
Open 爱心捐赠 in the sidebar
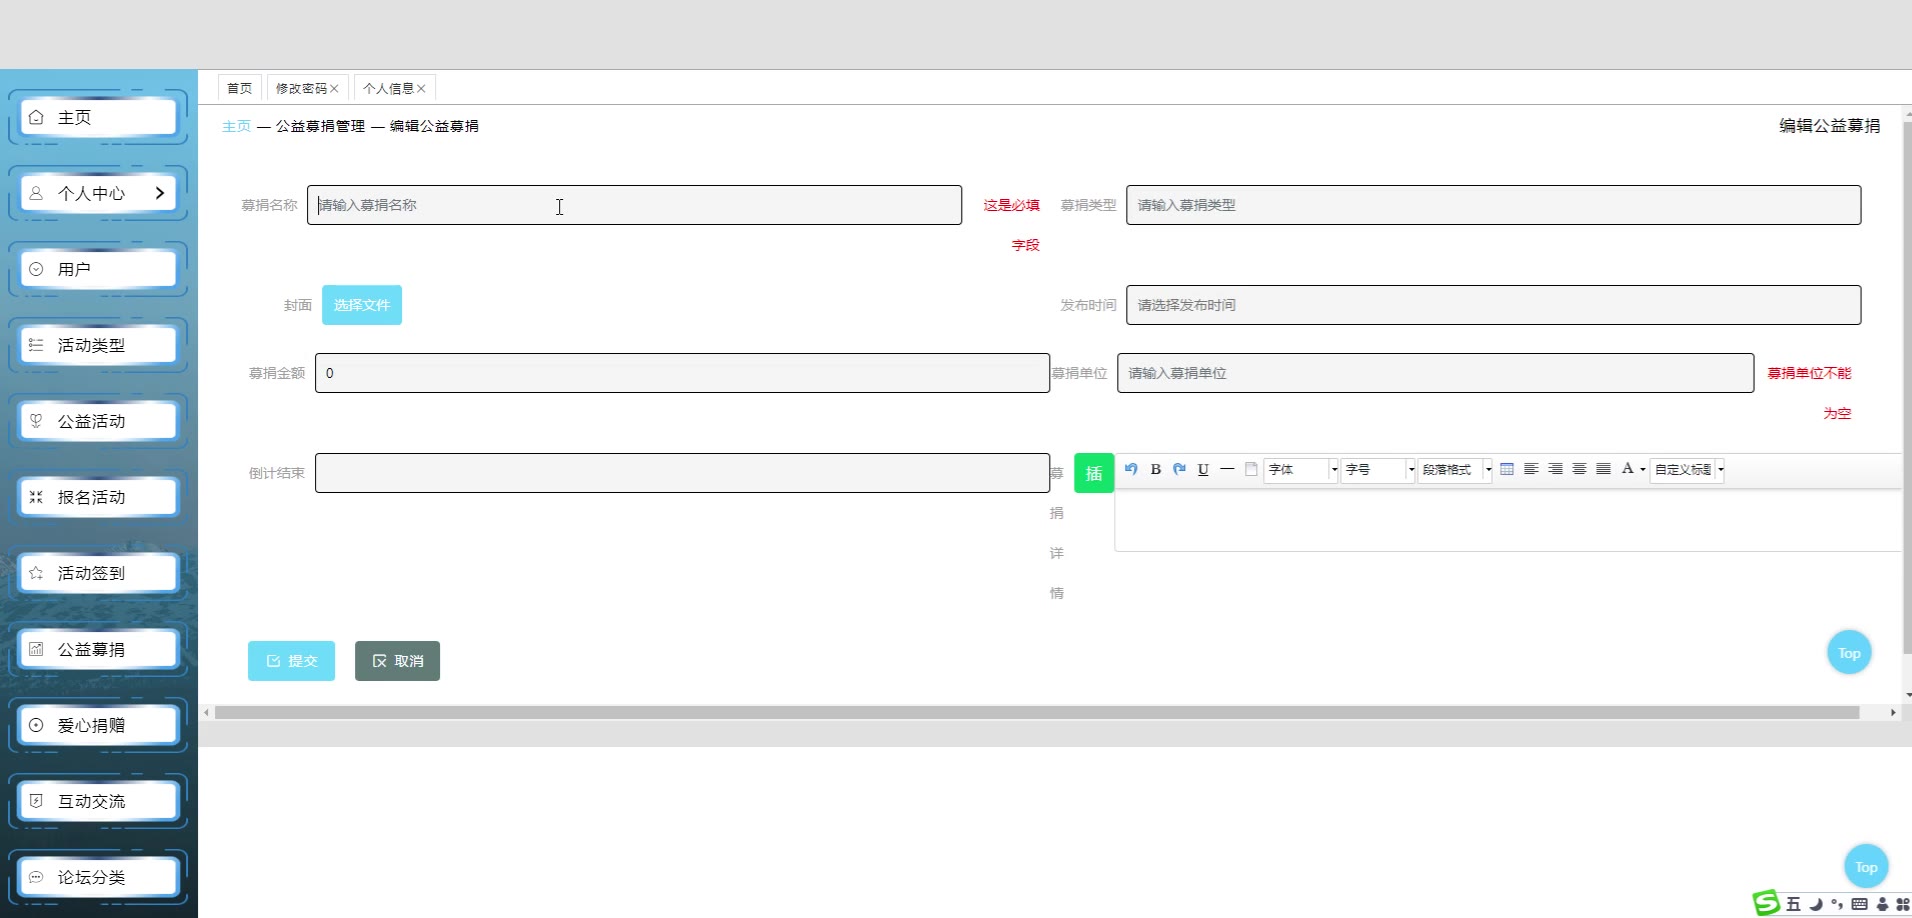[98, 725]
